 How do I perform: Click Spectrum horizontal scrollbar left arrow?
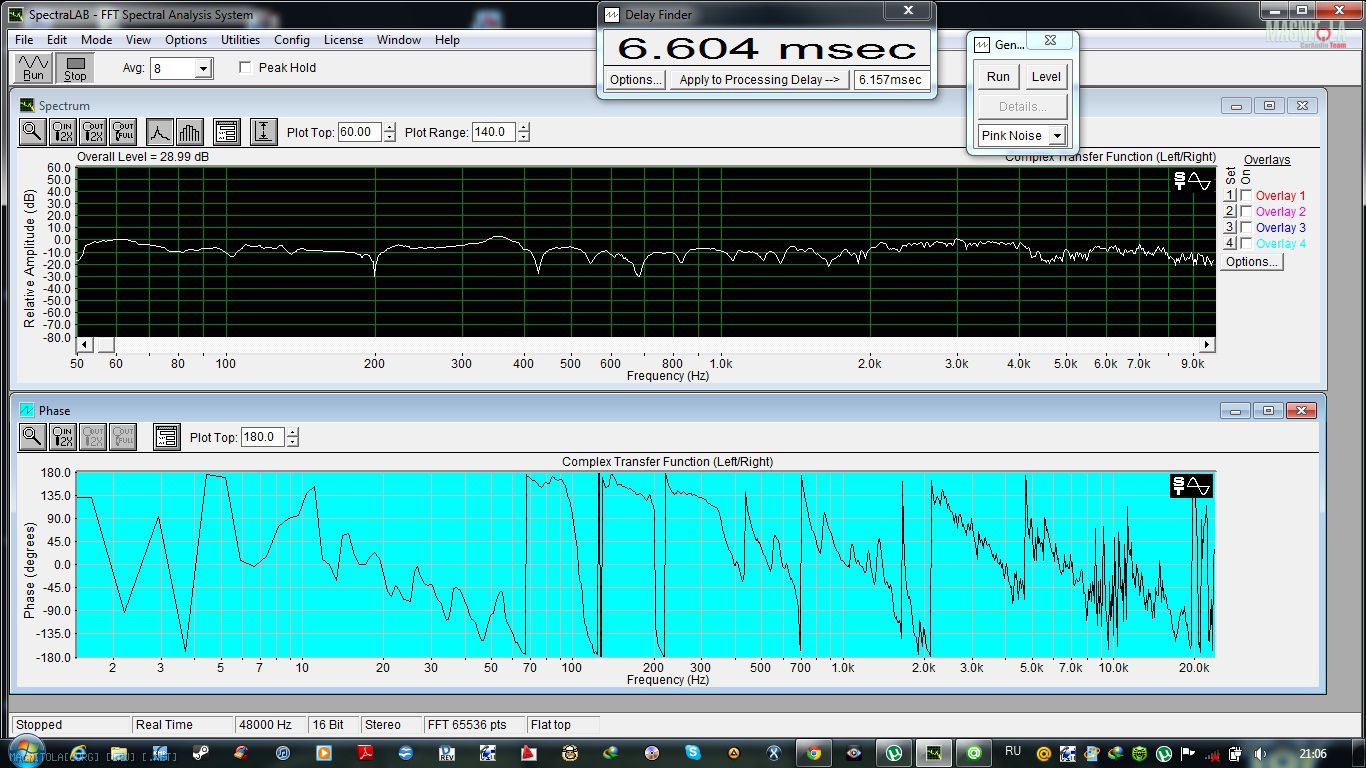coord(84,345)
